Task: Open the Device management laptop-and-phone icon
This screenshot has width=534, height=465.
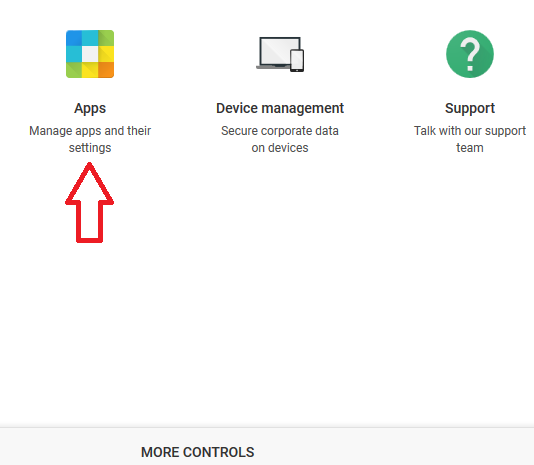Action: [280, 55]
